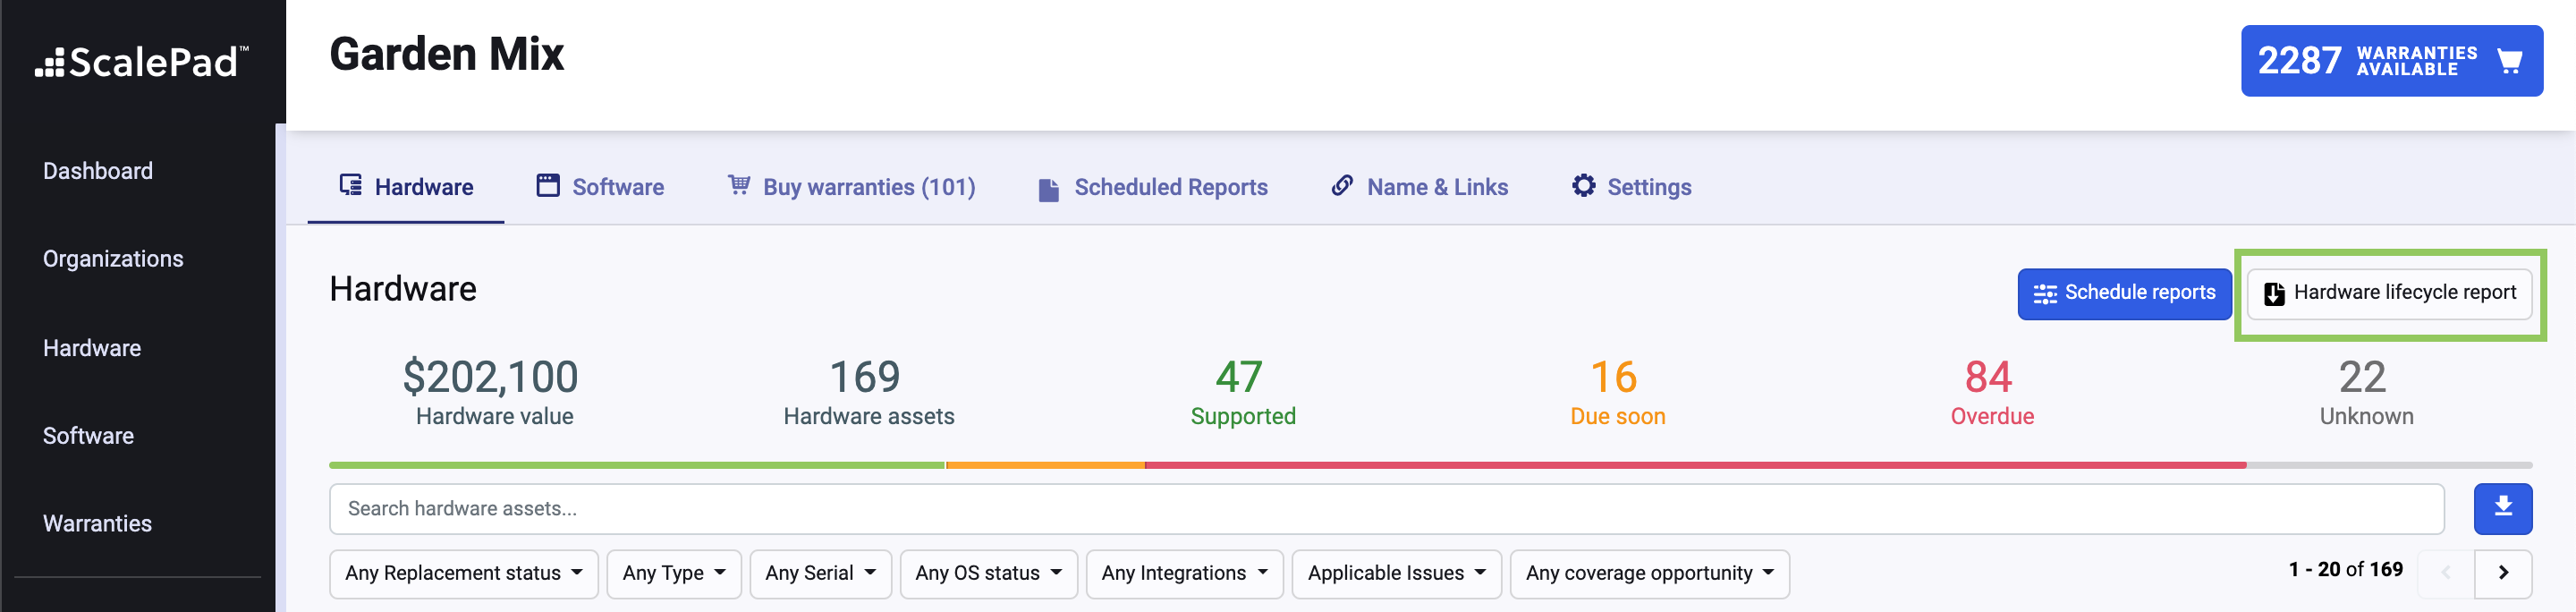Click the 84 Overdue stat
Image resolution: width=2576 pixels, height=612 pixels.
pyautogui.click(x=1992, y=393)
